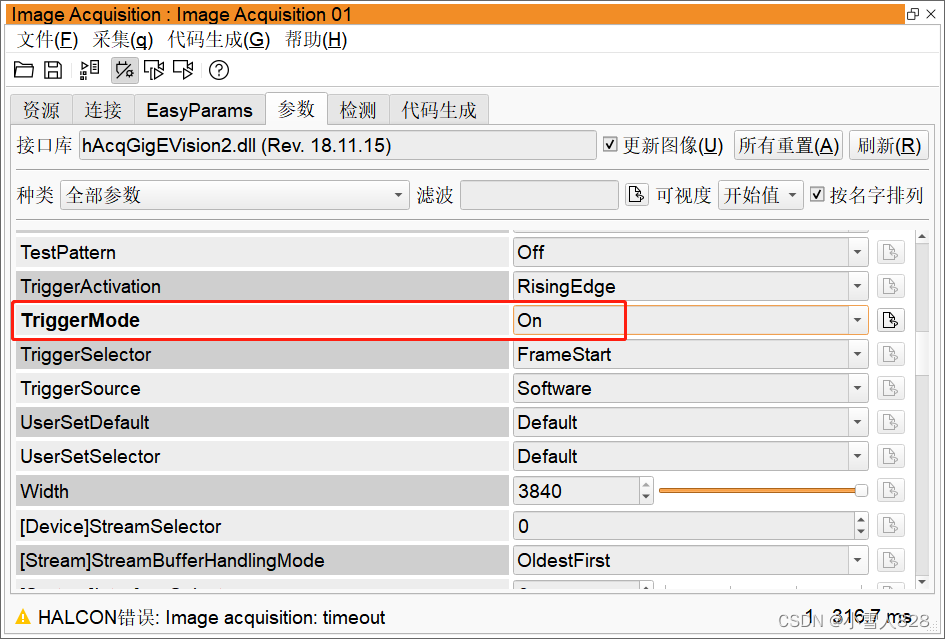Click the insert code icon beside Width

pyautogui.click(x=890, y=490)
